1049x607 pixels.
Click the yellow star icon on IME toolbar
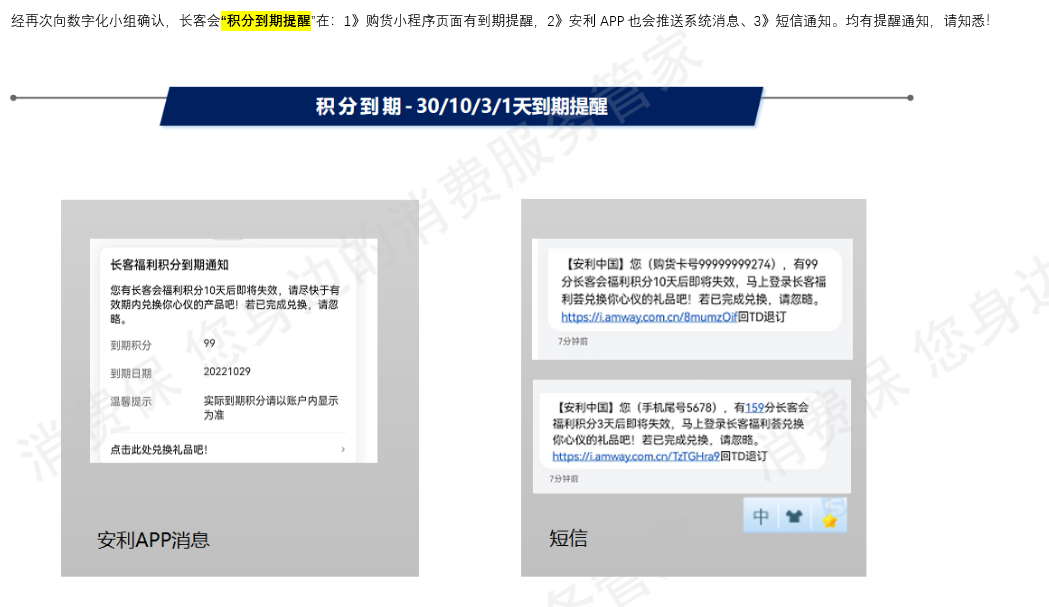[x=830, y=521]
